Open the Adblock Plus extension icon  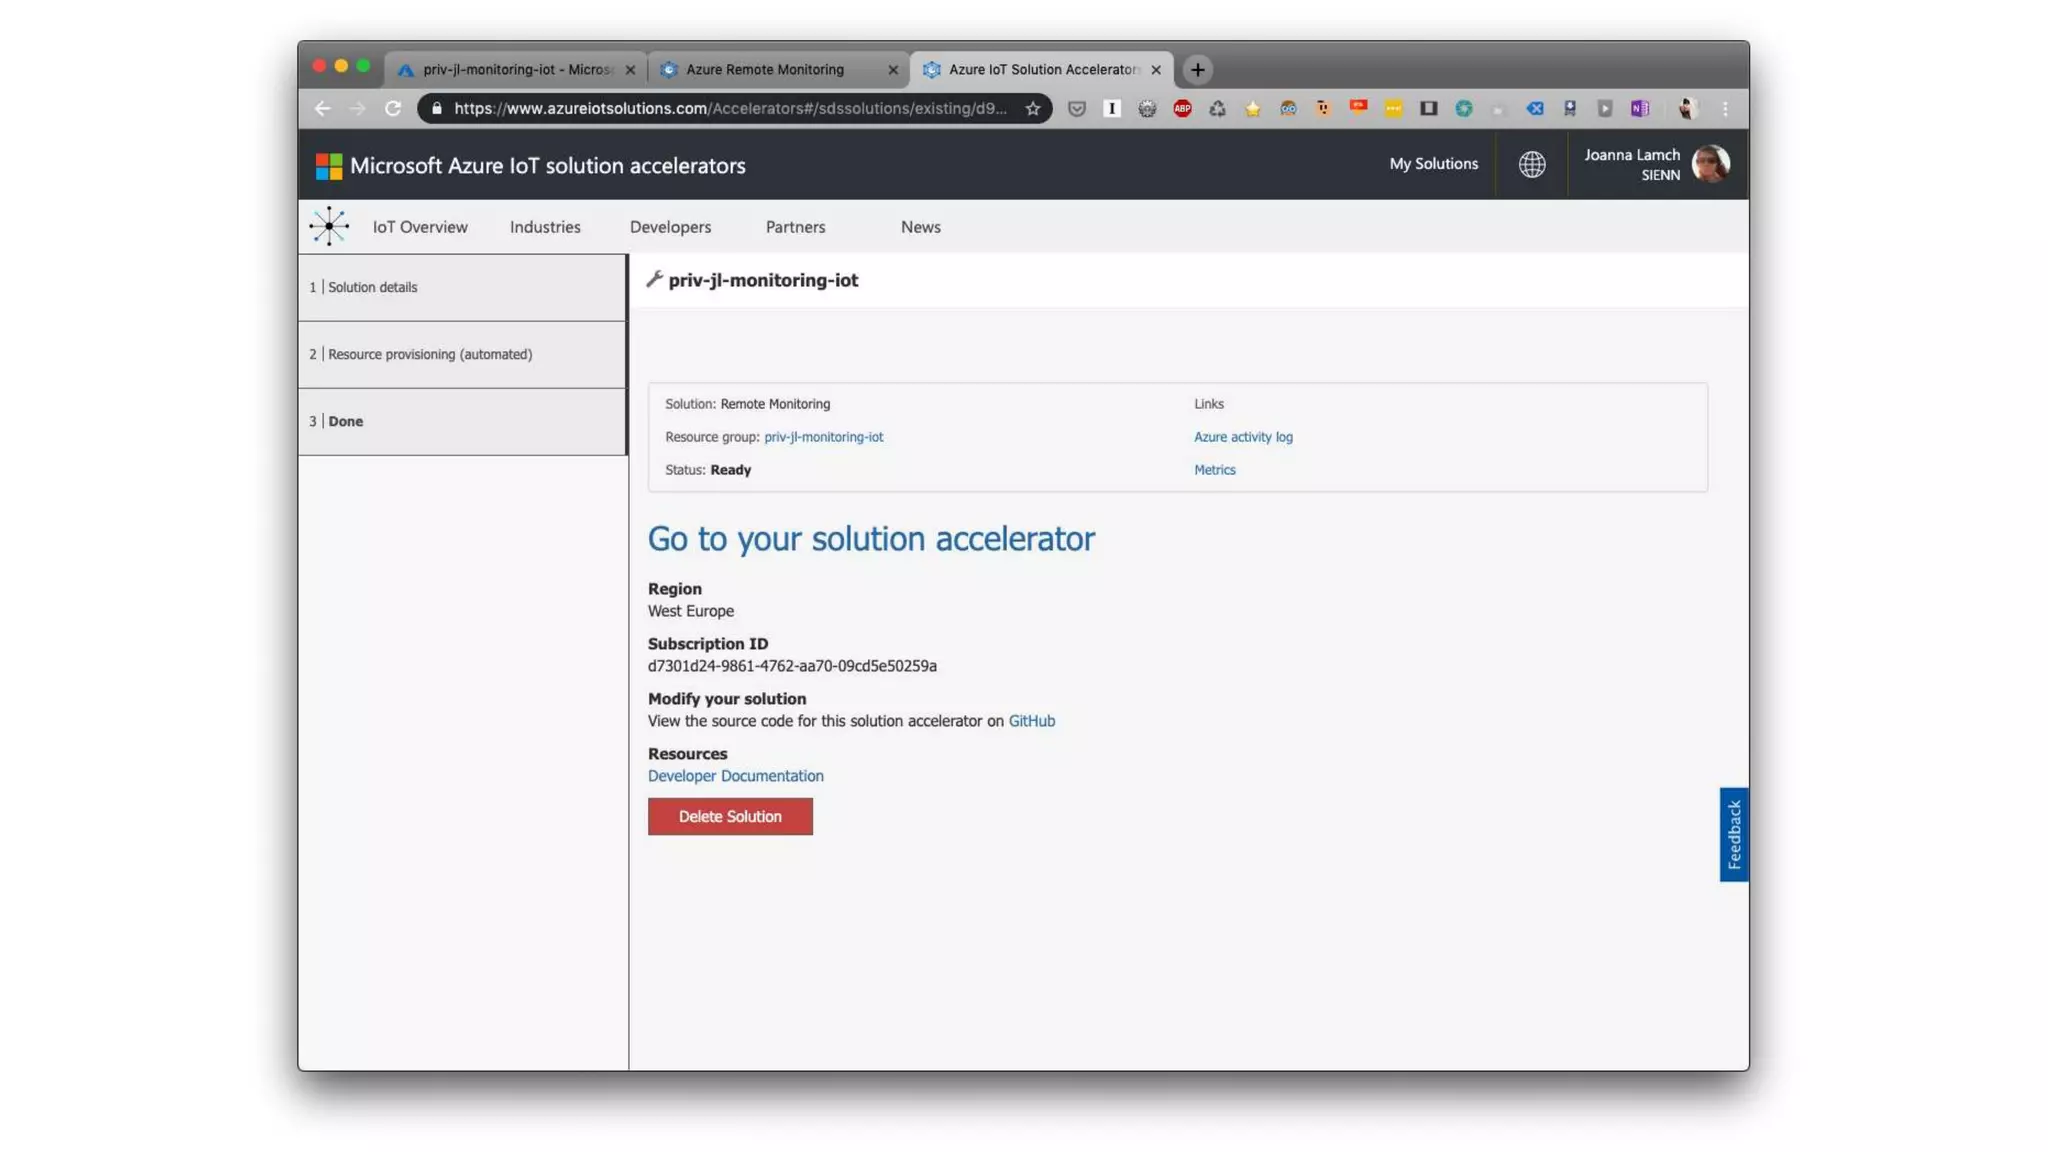[1182, 109]
